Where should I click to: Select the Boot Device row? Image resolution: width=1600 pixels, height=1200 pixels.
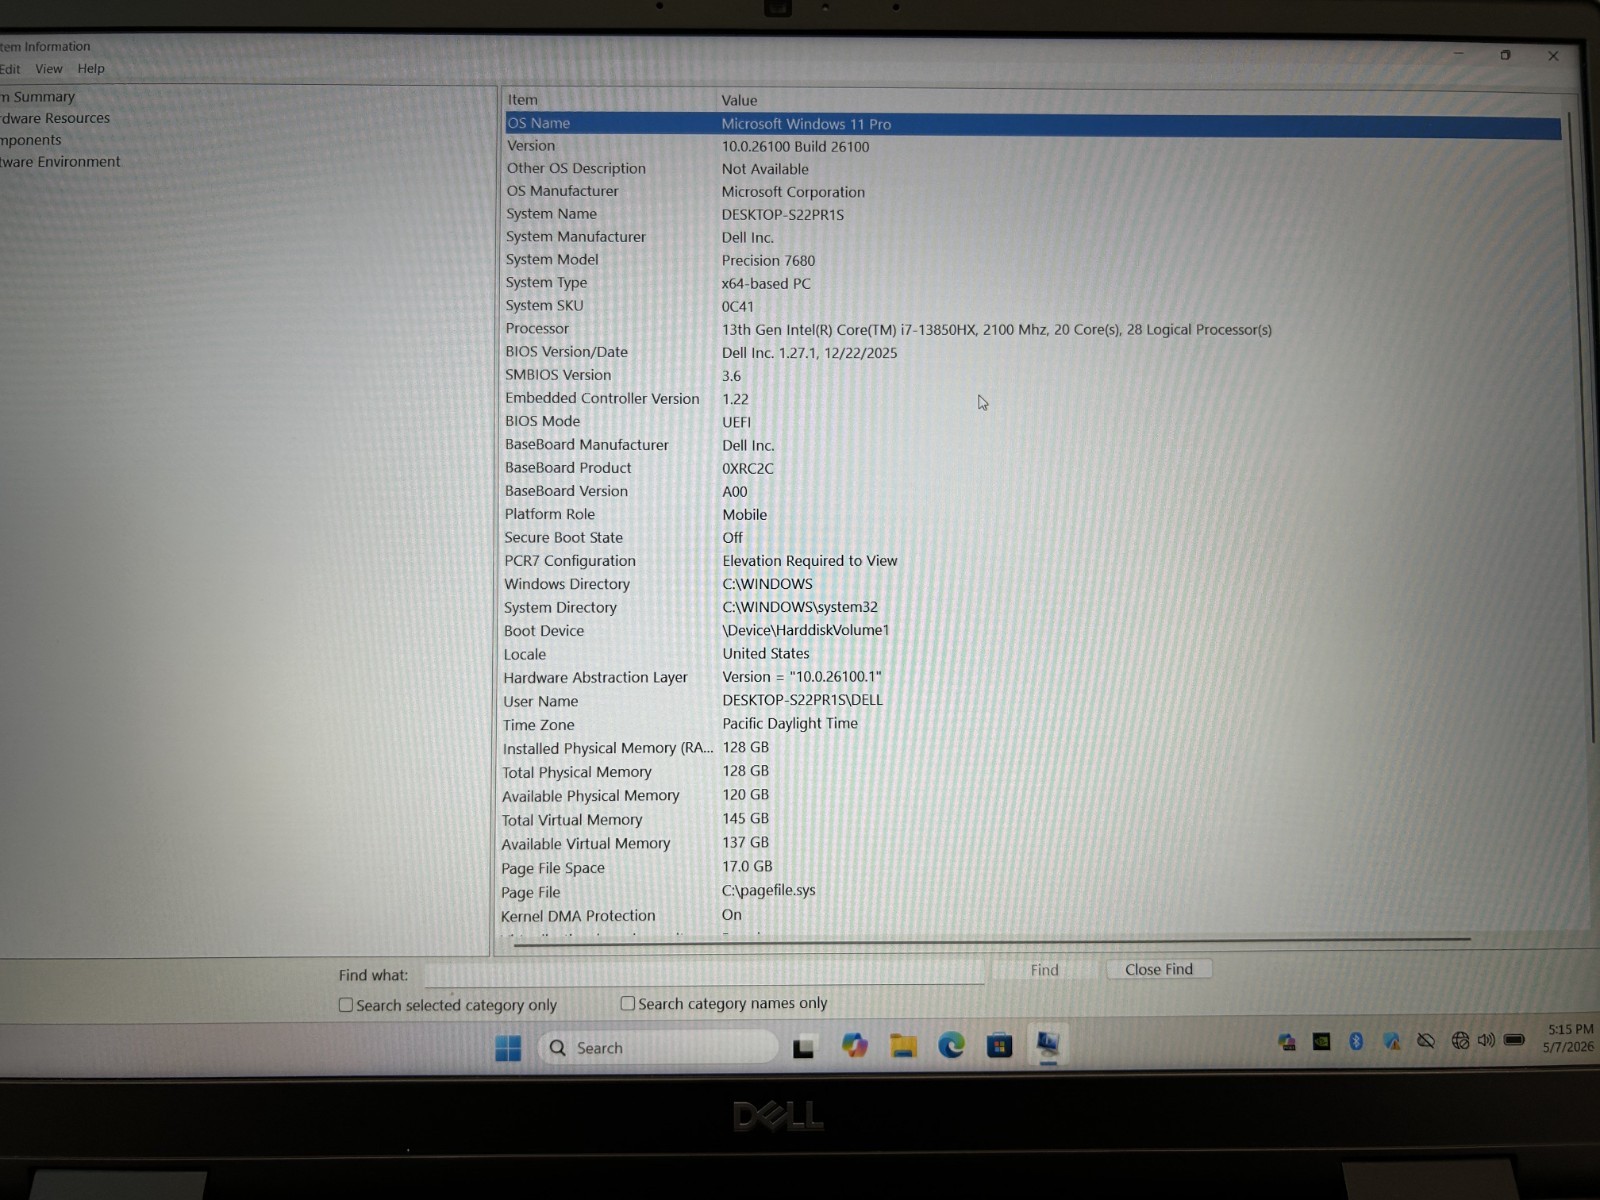[x=1033, y=631]
